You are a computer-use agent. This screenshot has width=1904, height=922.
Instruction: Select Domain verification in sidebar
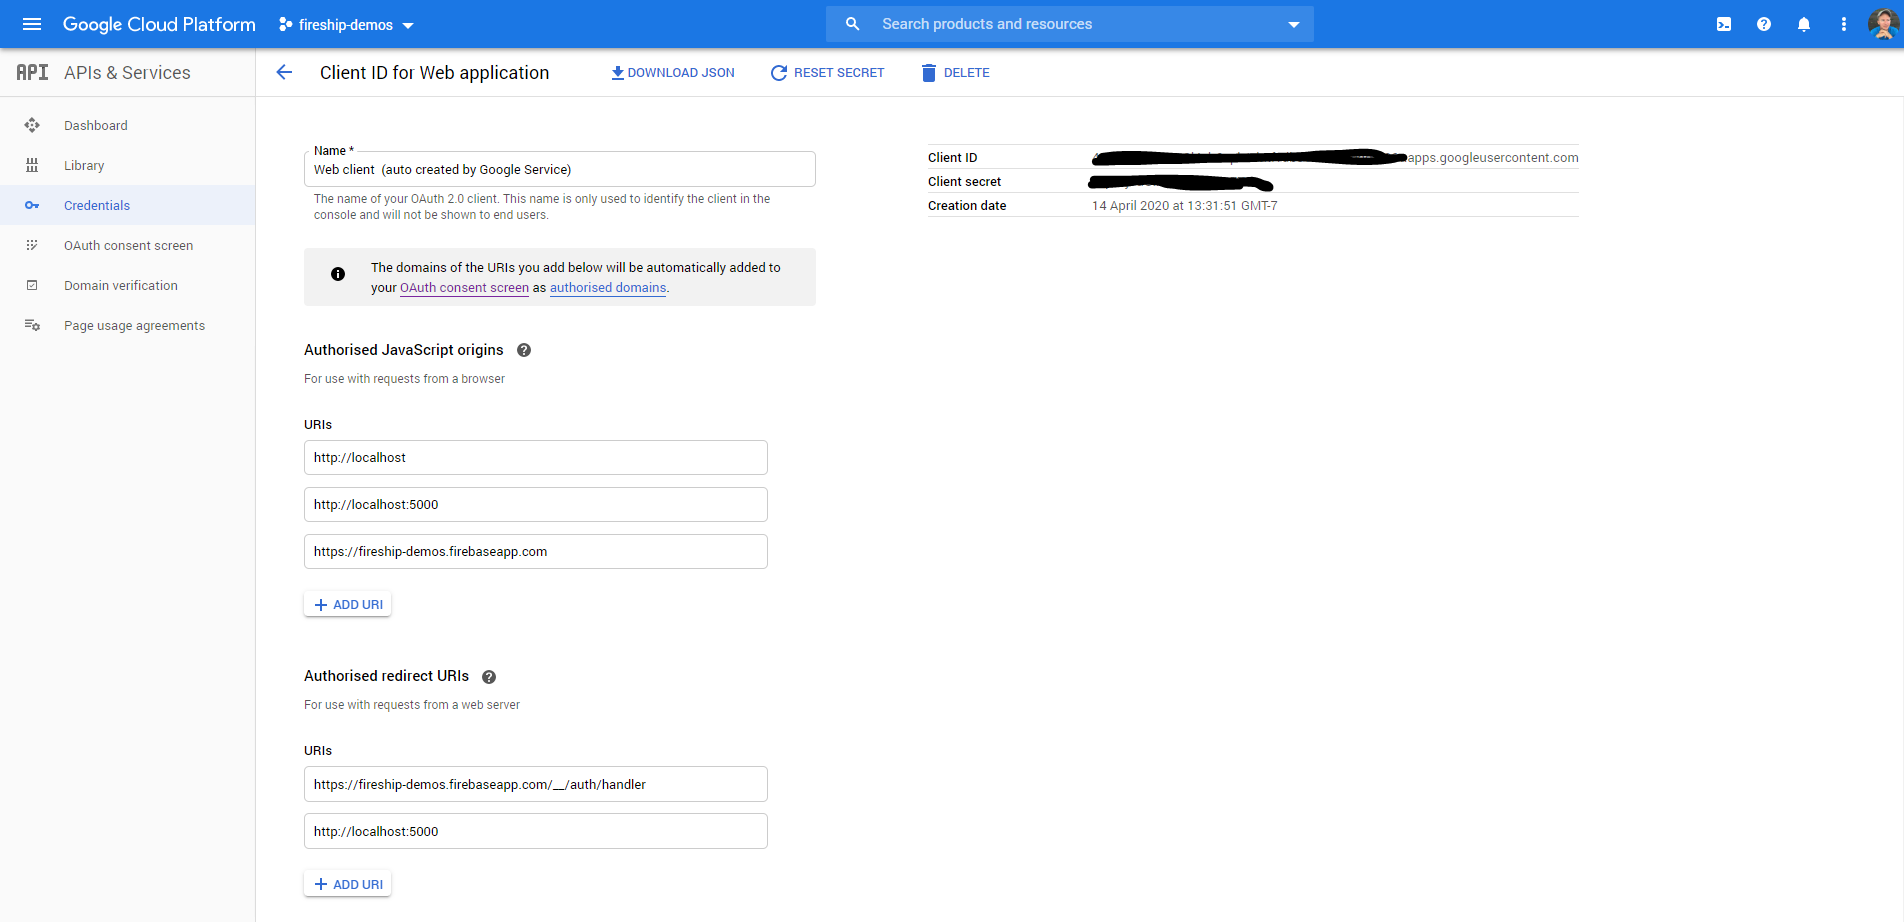point(121,285)
